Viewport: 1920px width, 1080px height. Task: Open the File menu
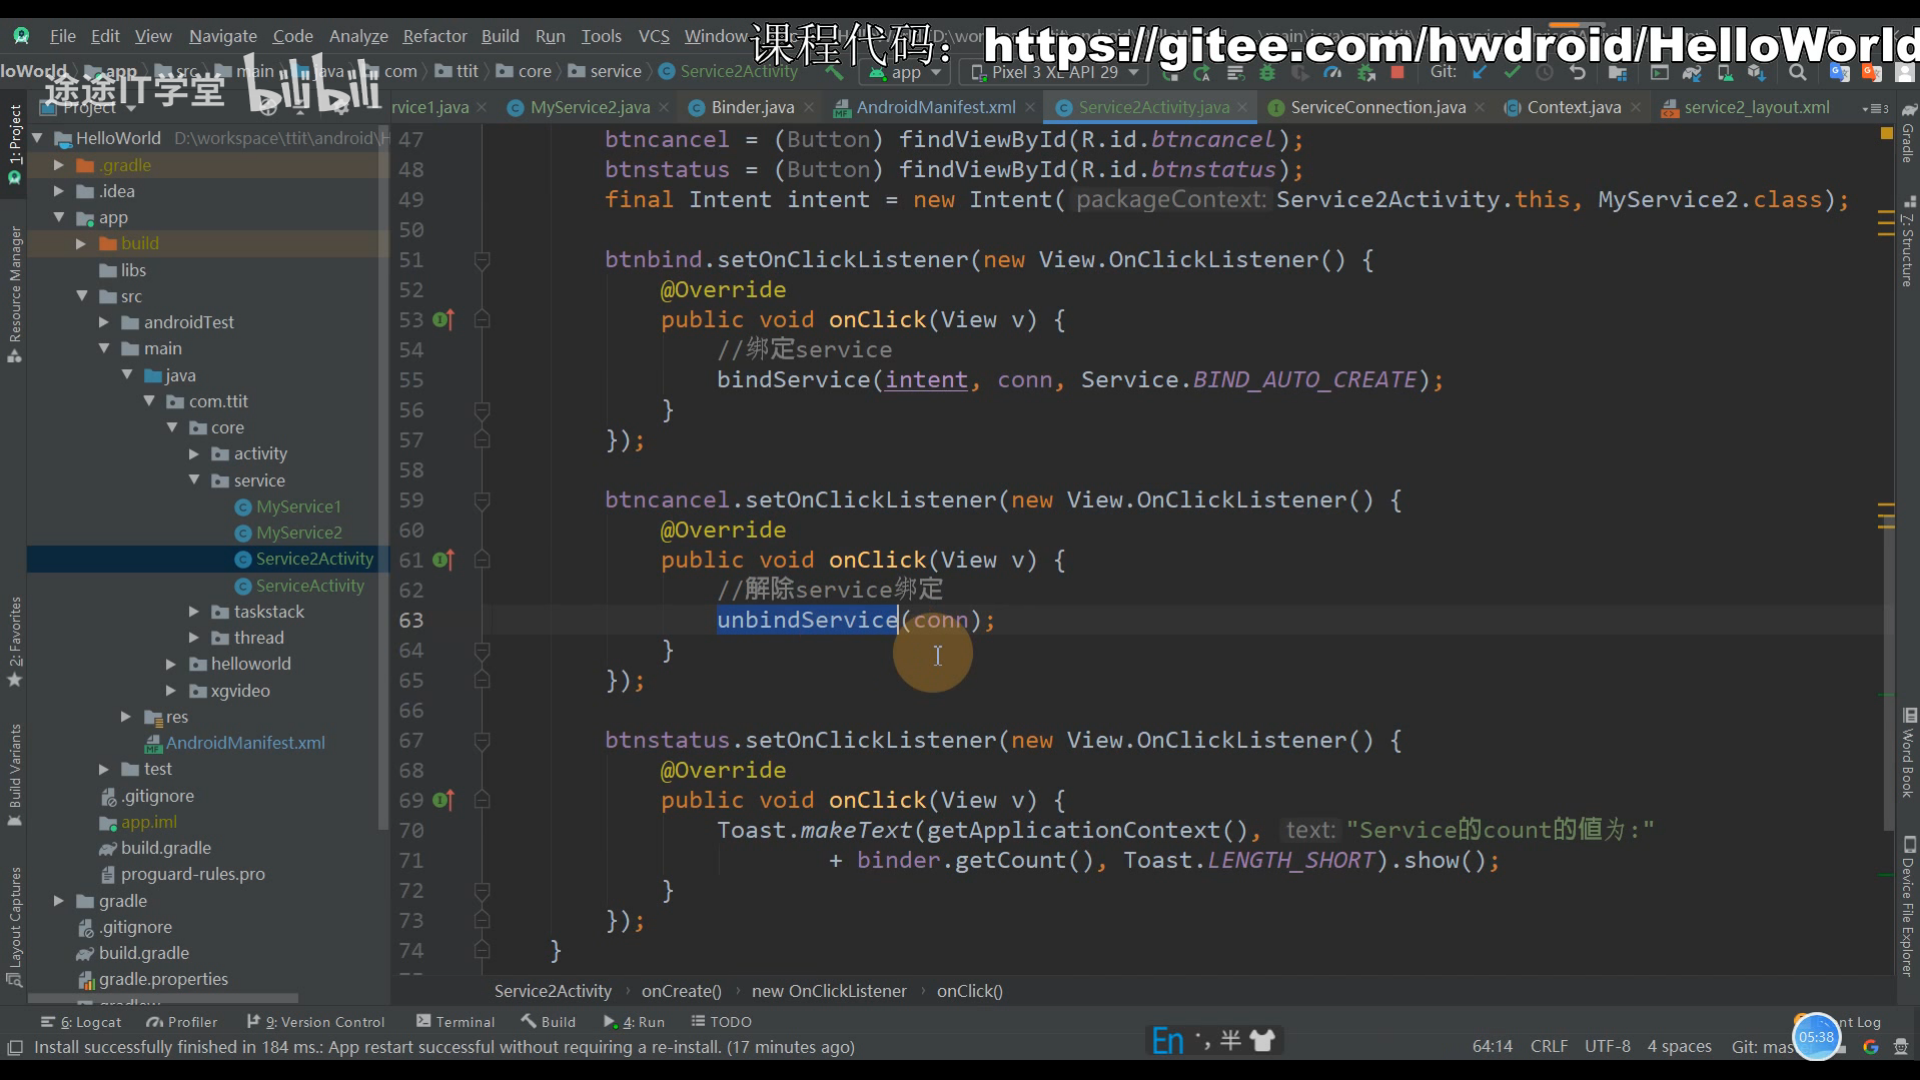pyautogui.click(x=63, y=36)
